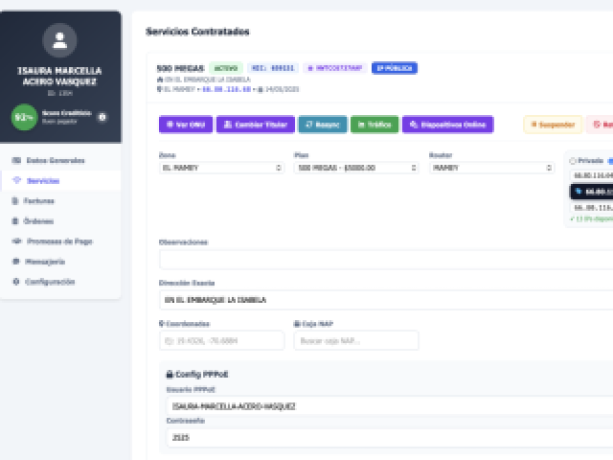Screen dimensions: 613x460
Task: Click the Buscar caja NAP search field
Action: pos(356,341)
